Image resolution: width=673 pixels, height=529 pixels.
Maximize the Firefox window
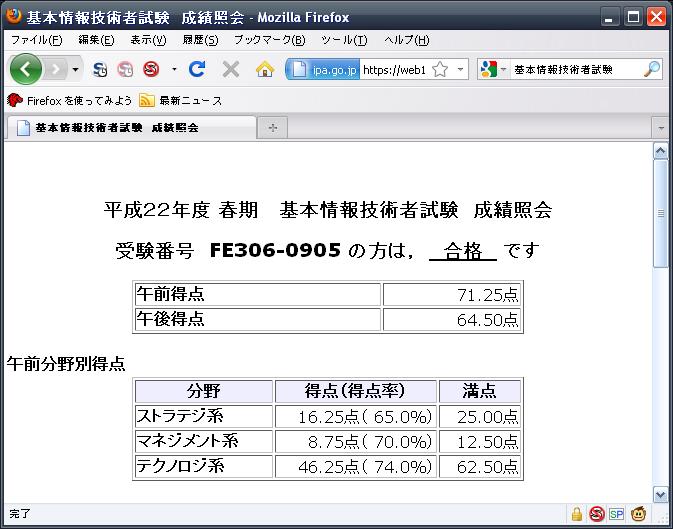pos(633,17)
